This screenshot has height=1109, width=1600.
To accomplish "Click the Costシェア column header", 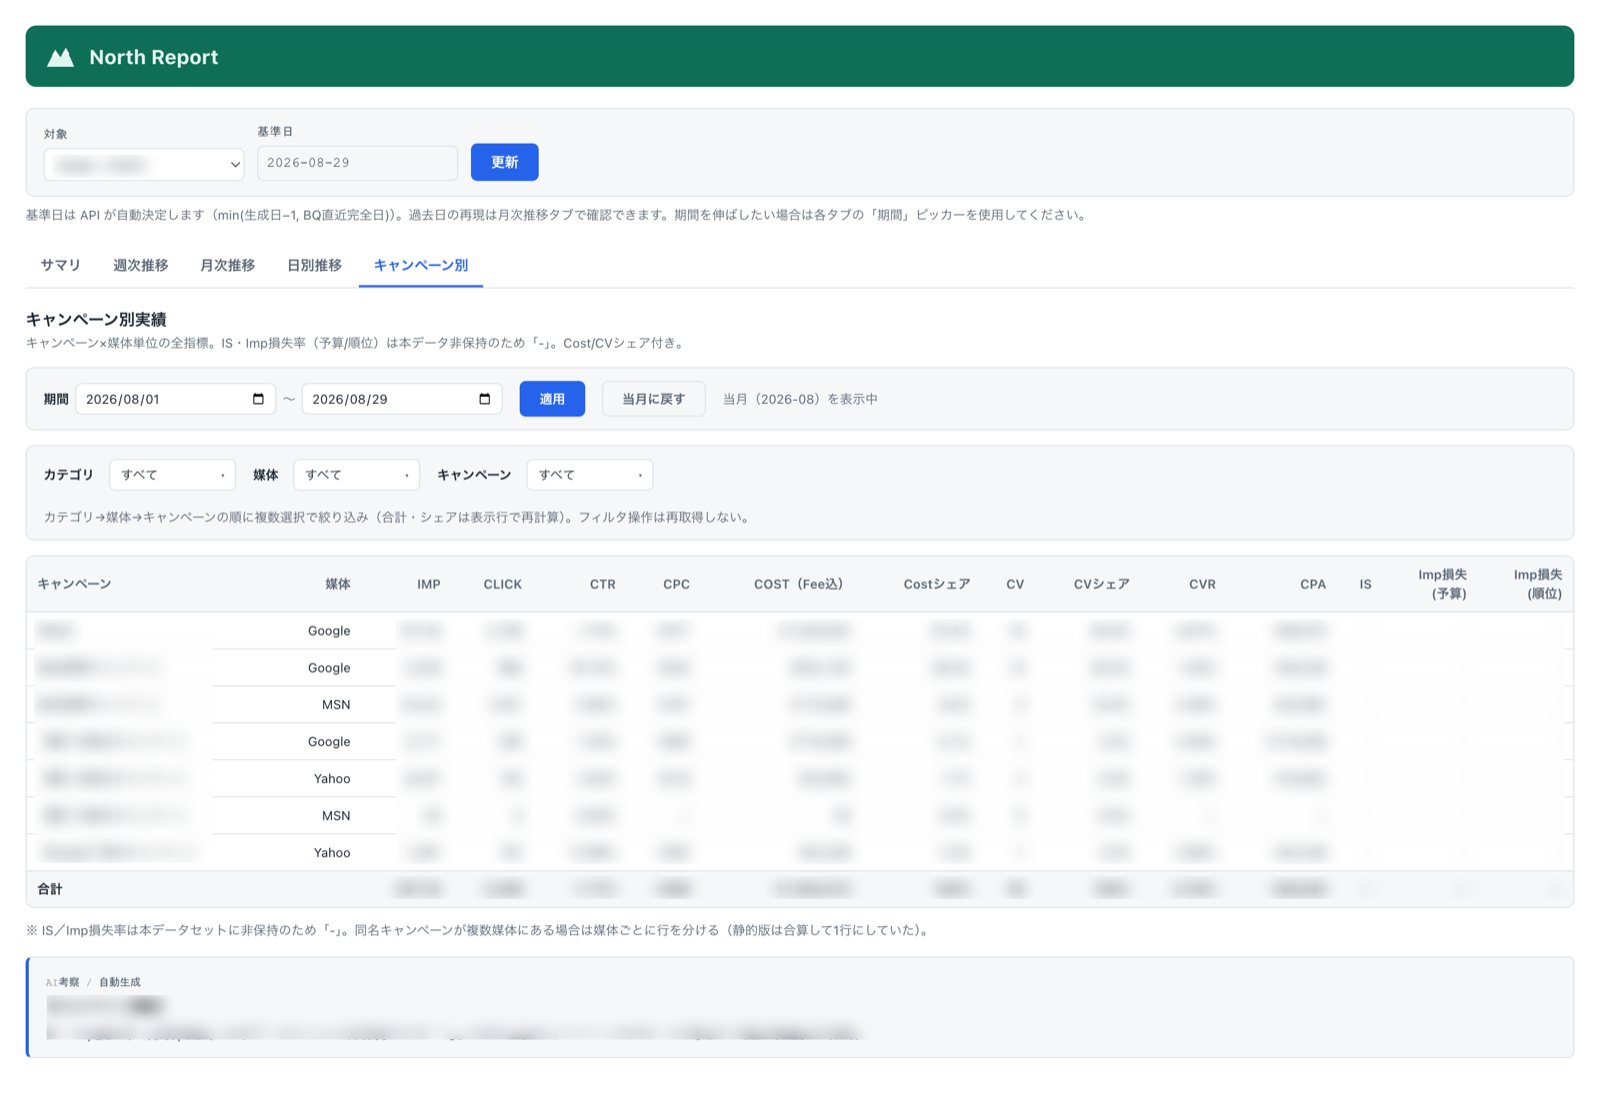I will point(937,584).
